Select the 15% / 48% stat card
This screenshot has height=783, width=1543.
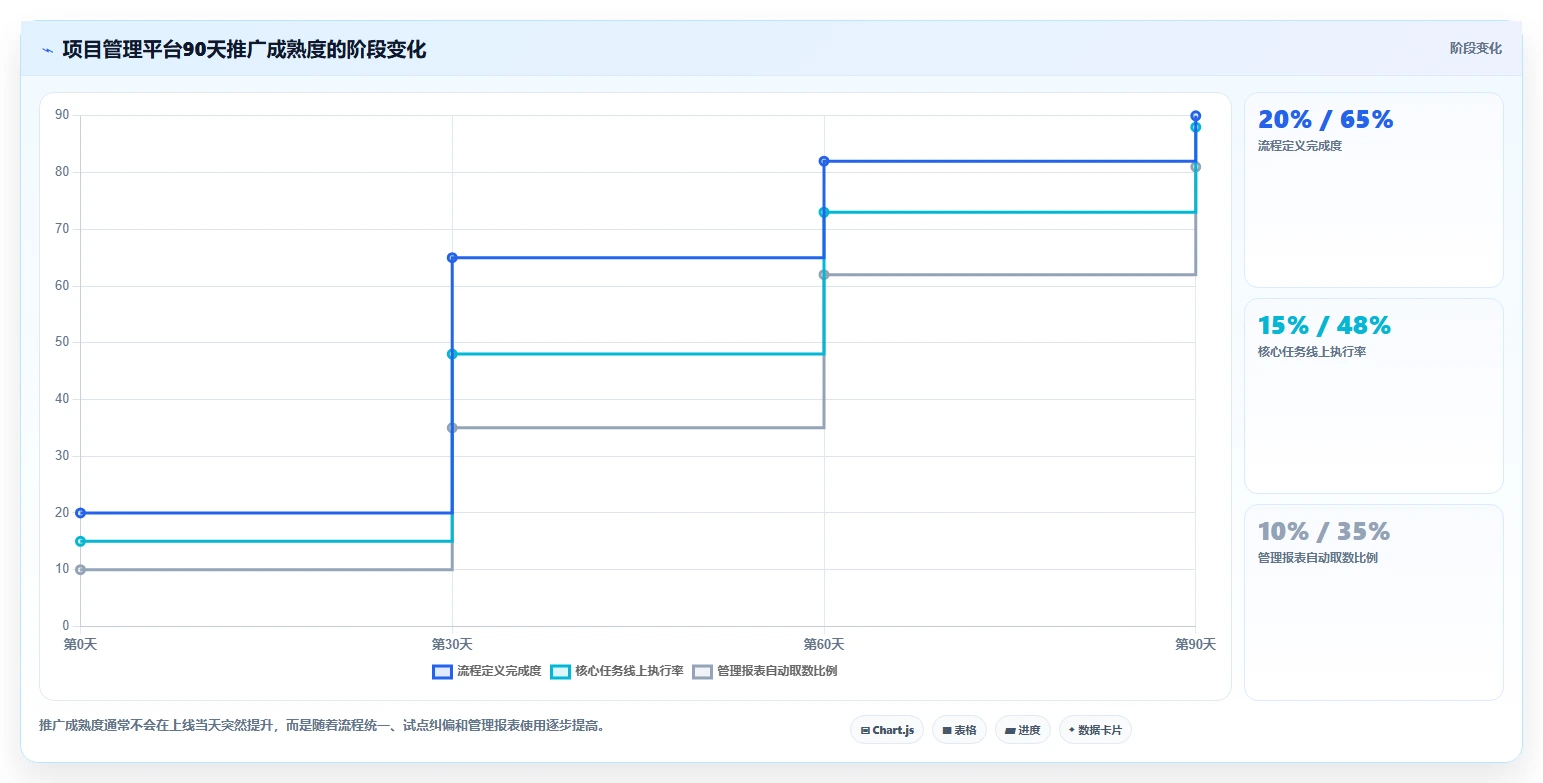pos(1373,396)
